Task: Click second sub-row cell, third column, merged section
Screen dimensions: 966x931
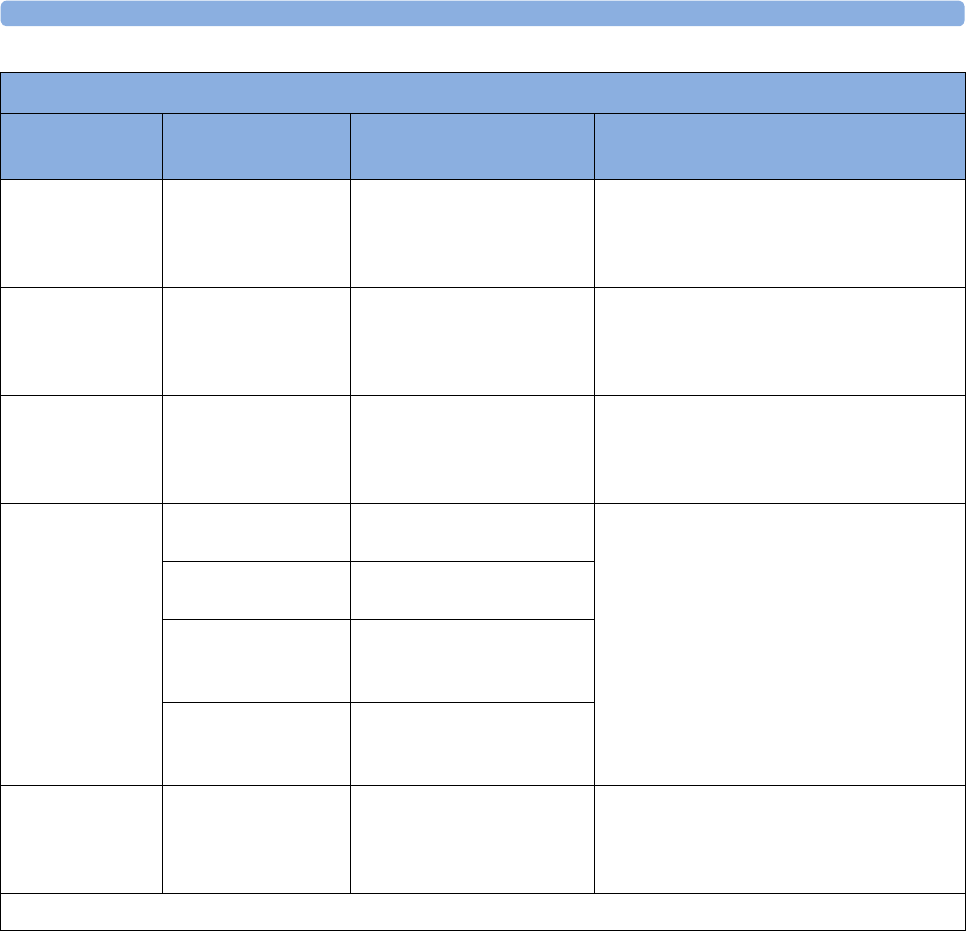Action: [473, 590]
